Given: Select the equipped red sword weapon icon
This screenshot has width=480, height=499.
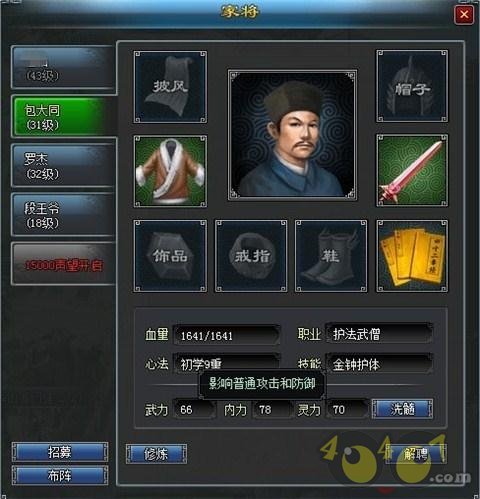Looking at the screenshot, I should 412,171.
